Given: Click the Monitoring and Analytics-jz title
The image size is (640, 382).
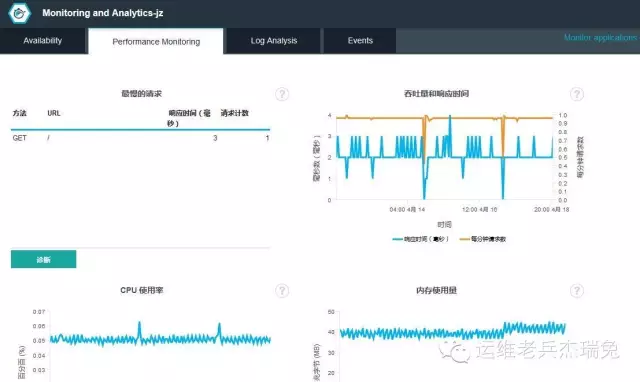Looking at the screenshot, I should point(102,13).
